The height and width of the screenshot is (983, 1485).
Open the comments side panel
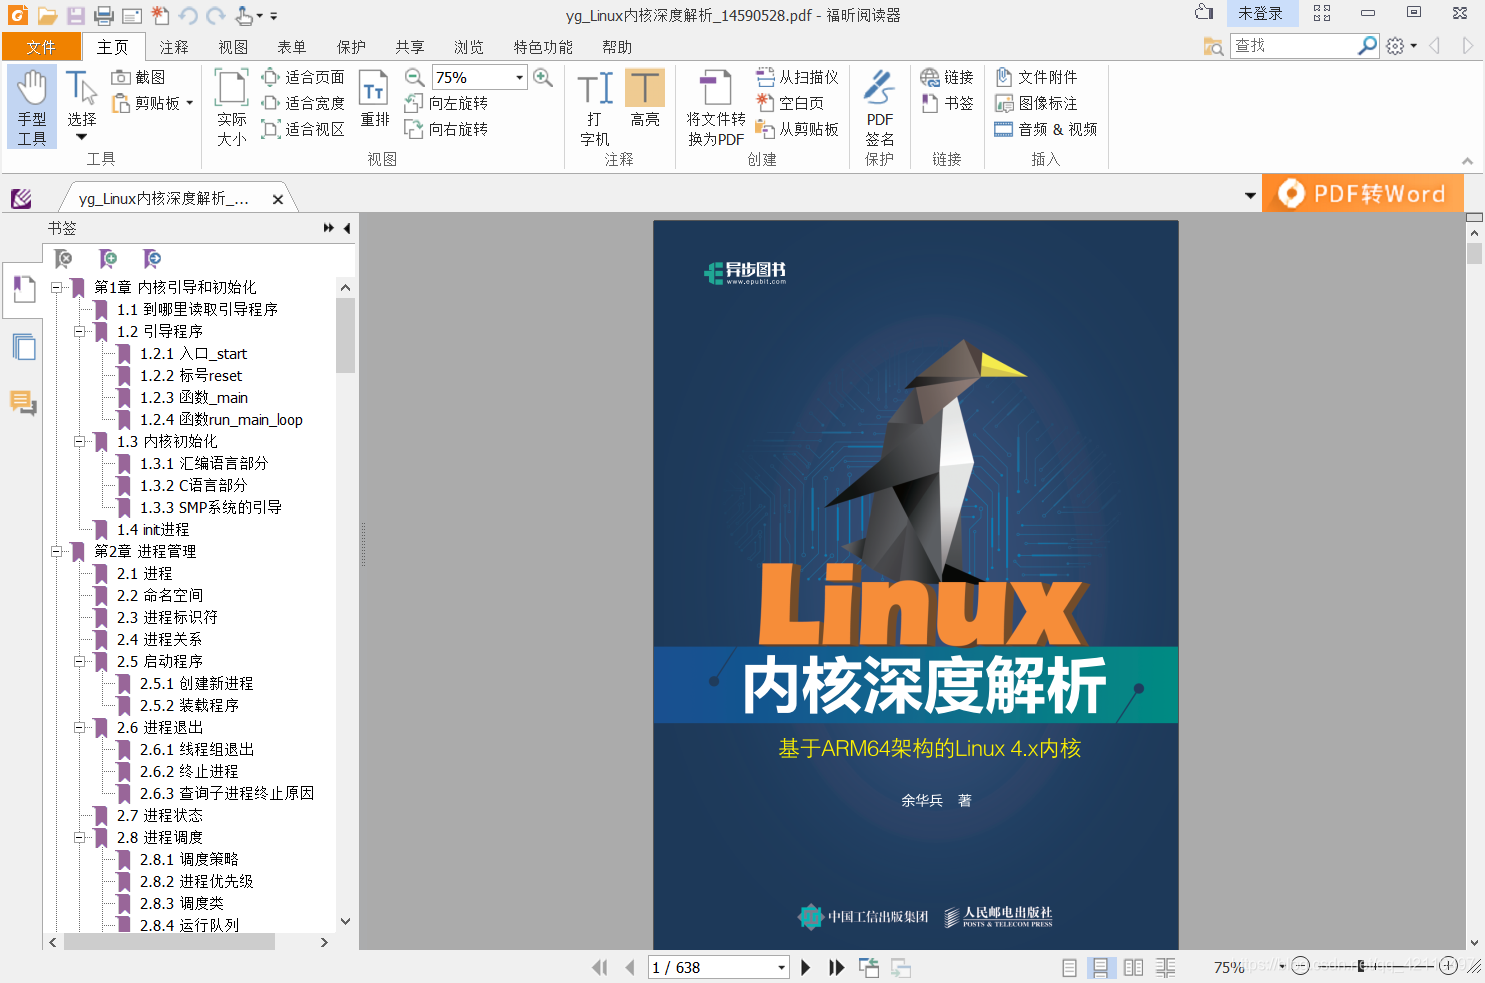23,403
